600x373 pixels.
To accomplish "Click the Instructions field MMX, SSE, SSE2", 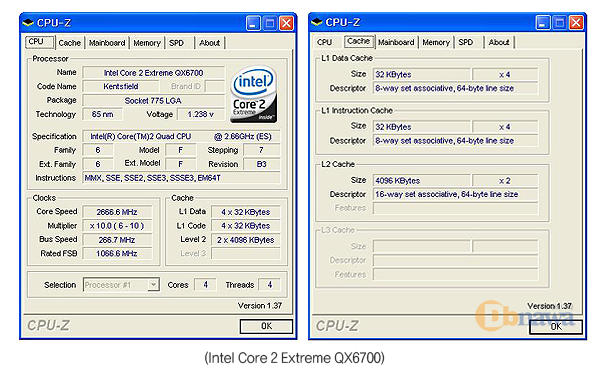I will [x=181, y=178].
